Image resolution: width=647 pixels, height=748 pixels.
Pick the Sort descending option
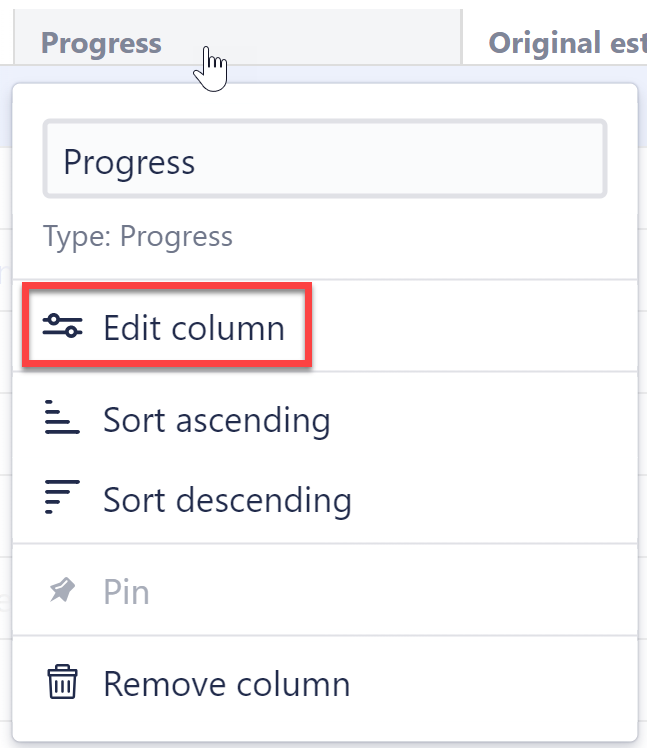(x=227, y=498)
